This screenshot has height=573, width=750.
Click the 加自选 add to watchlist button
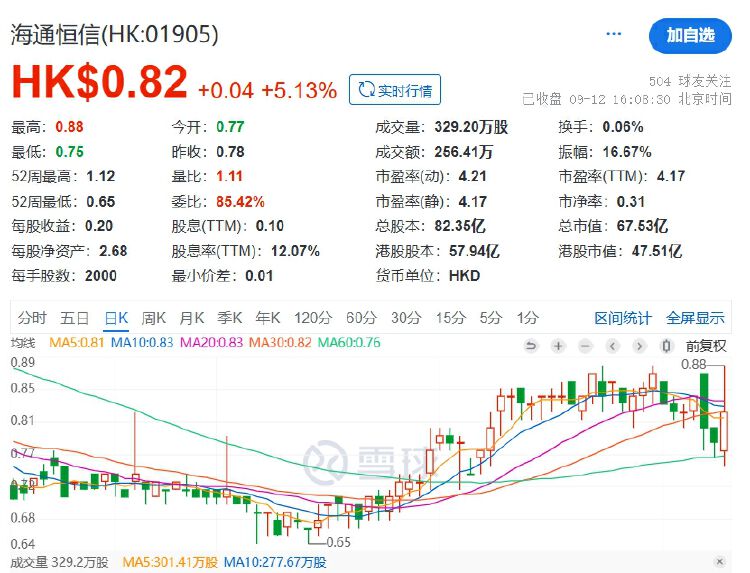[x=690, y=35]
